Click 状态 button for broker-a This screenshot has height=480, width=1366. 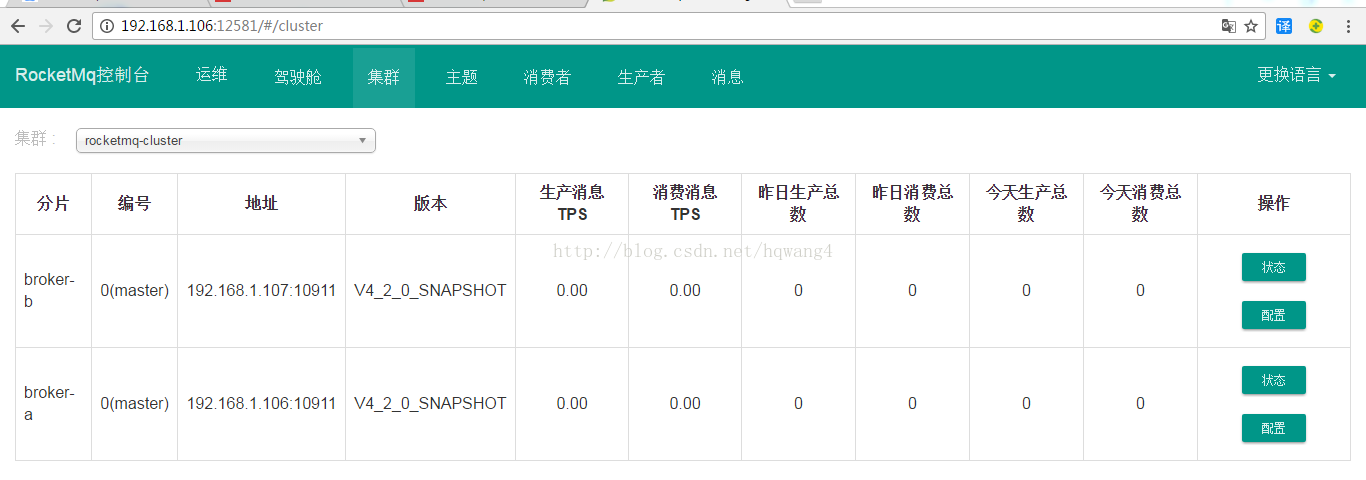[1273, 380]
